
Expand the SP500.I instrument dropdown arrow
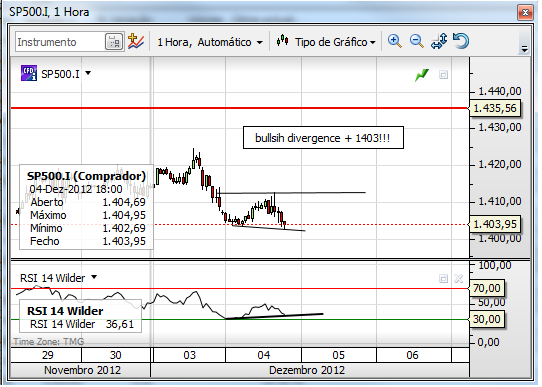coord(88,73)
